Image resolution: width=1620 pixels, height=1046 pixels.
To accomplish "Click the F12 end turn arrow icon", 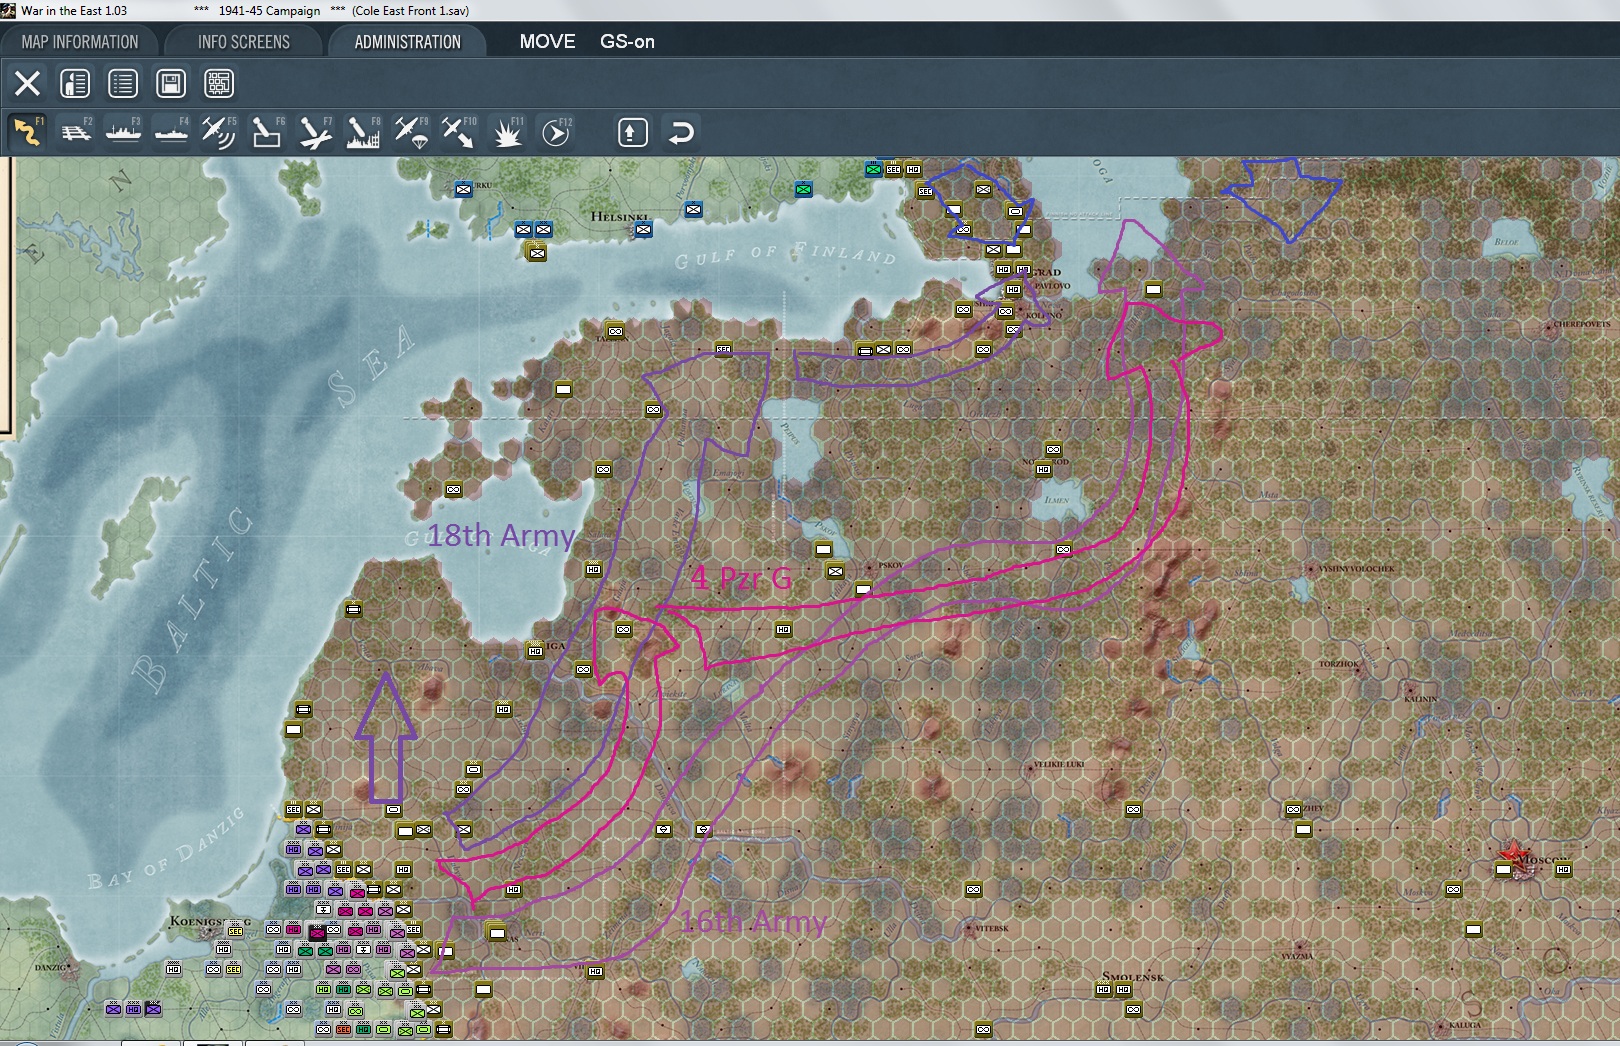I will click(x=556, y=132).
